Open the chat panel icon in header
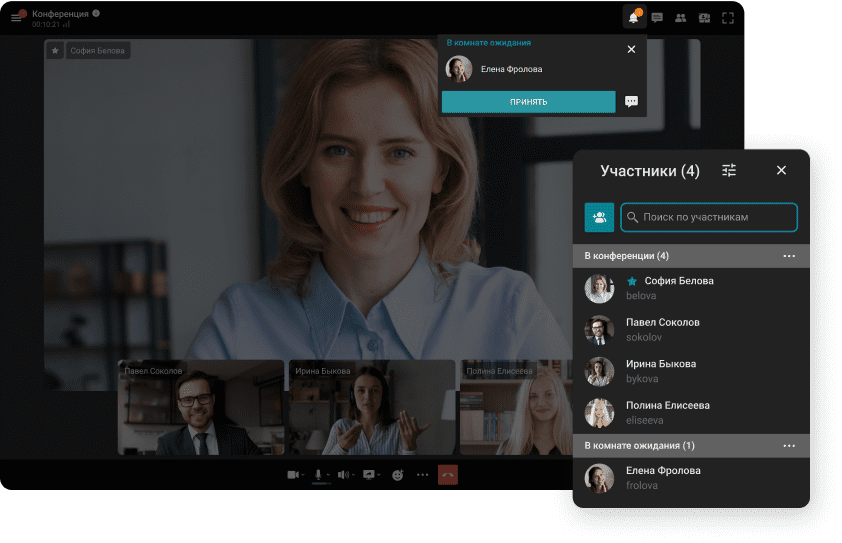Screen dimensions: 842x543 657,17
